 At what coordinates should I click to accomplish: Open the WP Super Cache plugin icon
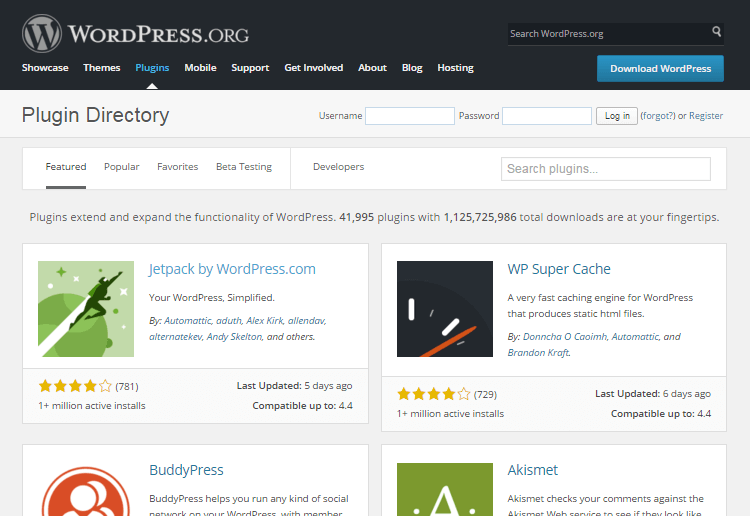[x=445, y=309]
